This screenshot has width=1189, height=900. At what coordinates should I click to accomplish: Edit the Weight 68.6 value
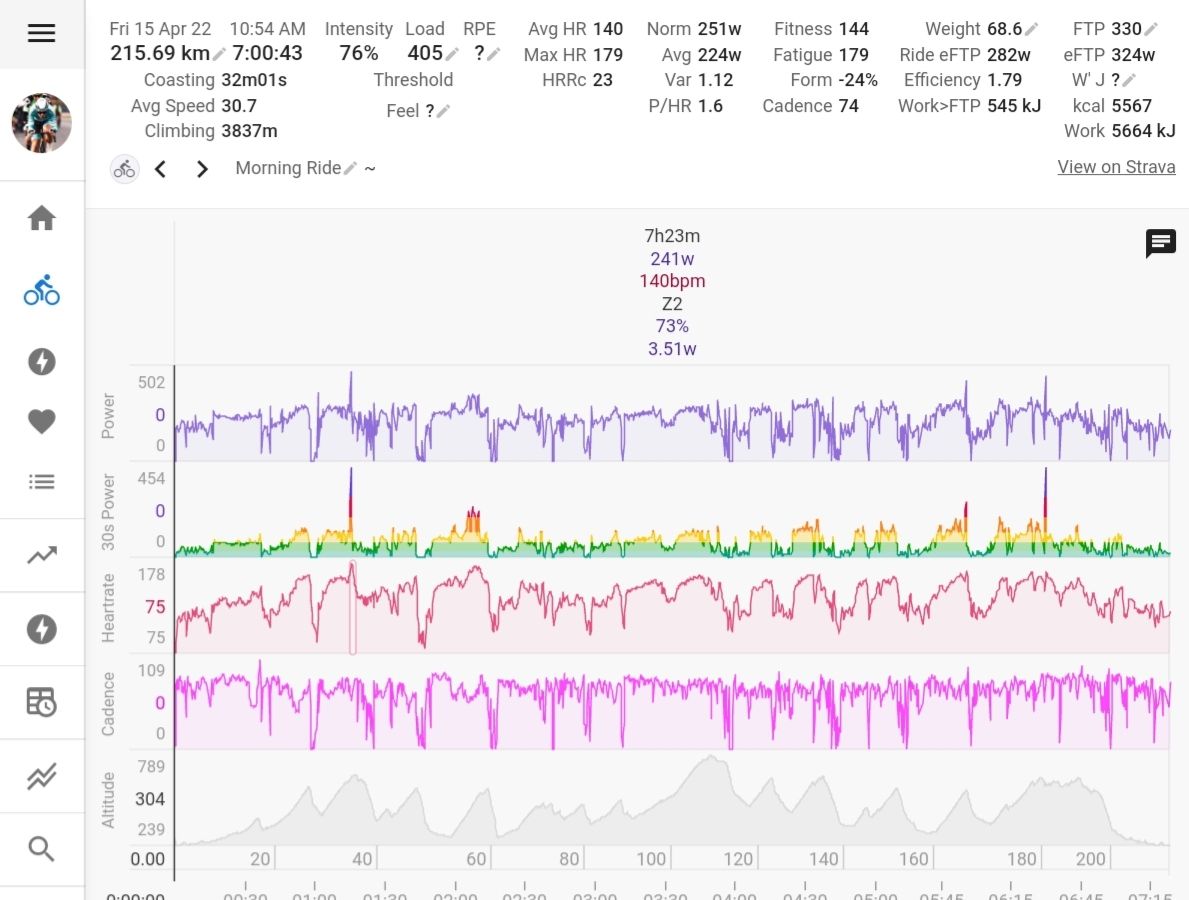1031,30
